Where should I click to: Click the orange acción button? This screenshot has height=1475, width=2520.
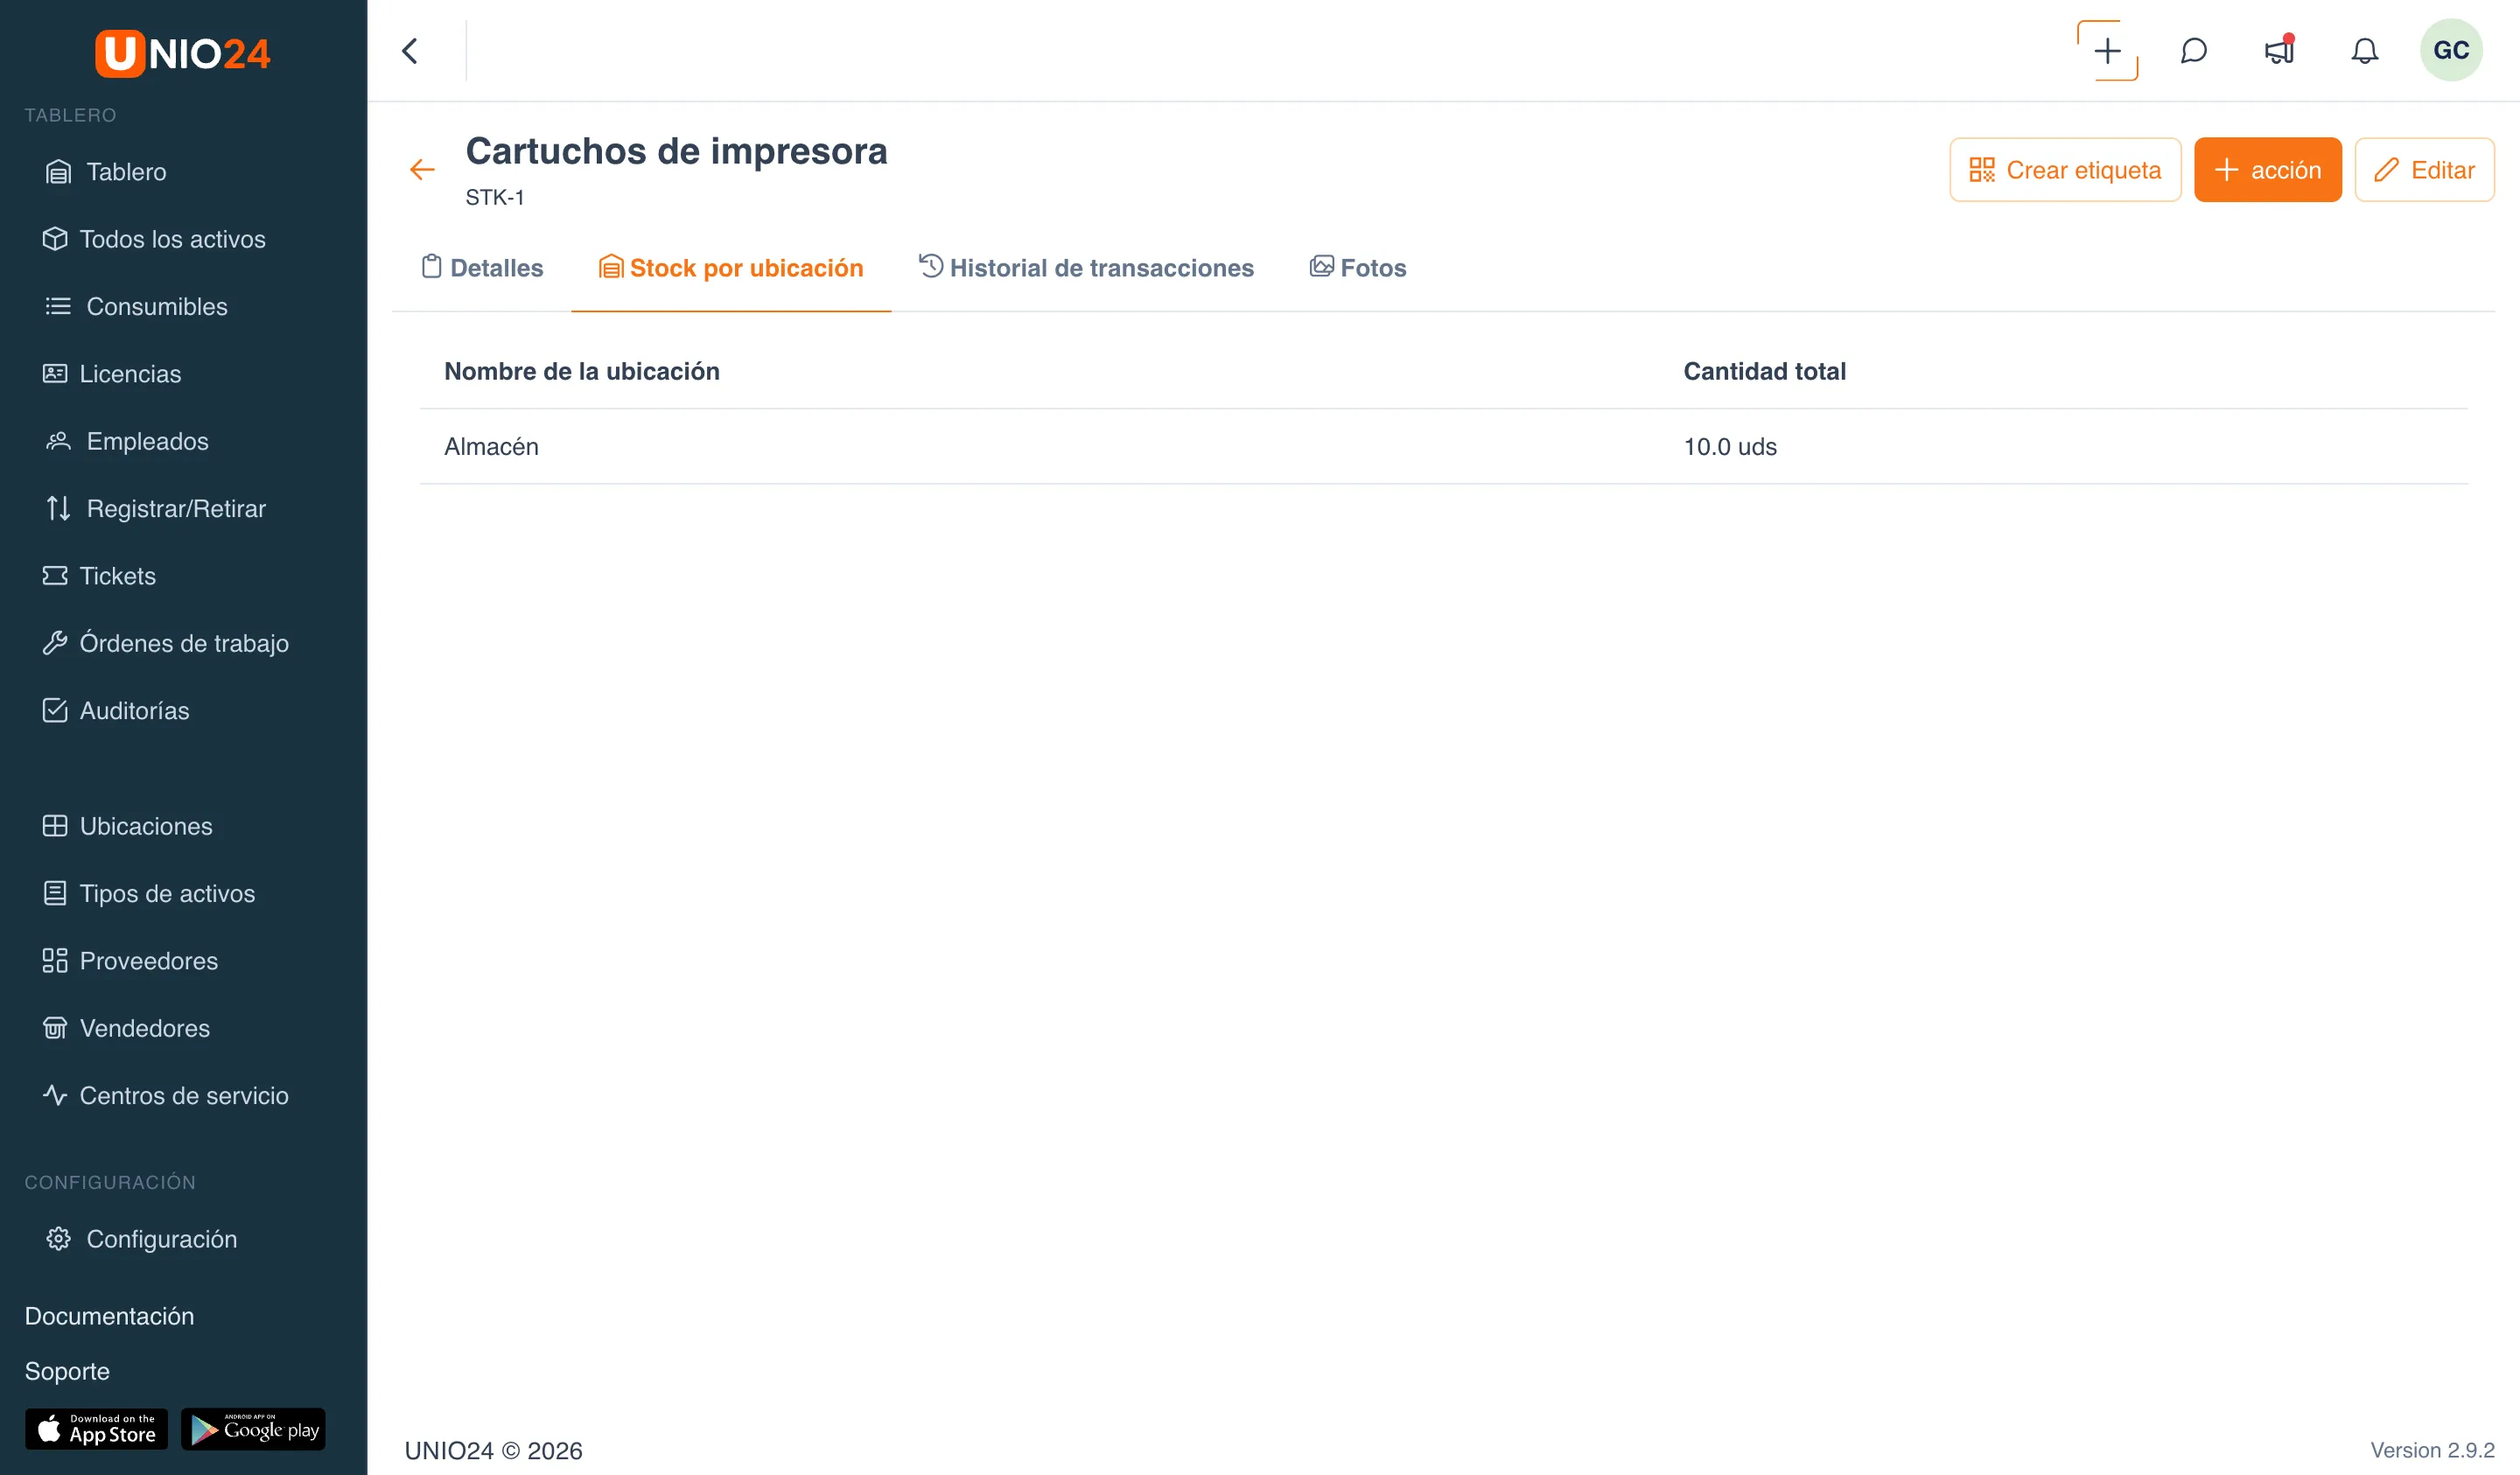2267,170
